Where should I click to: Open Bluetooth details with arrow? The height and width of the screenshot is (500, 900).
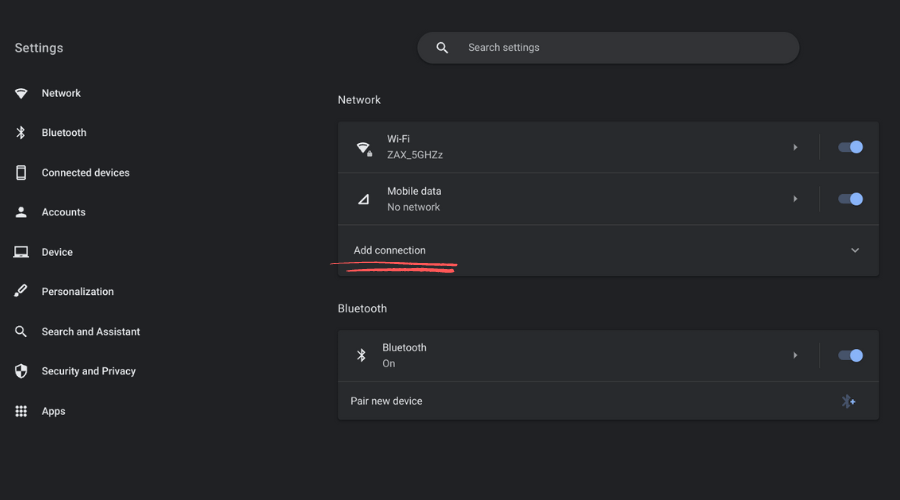point(796,355)
